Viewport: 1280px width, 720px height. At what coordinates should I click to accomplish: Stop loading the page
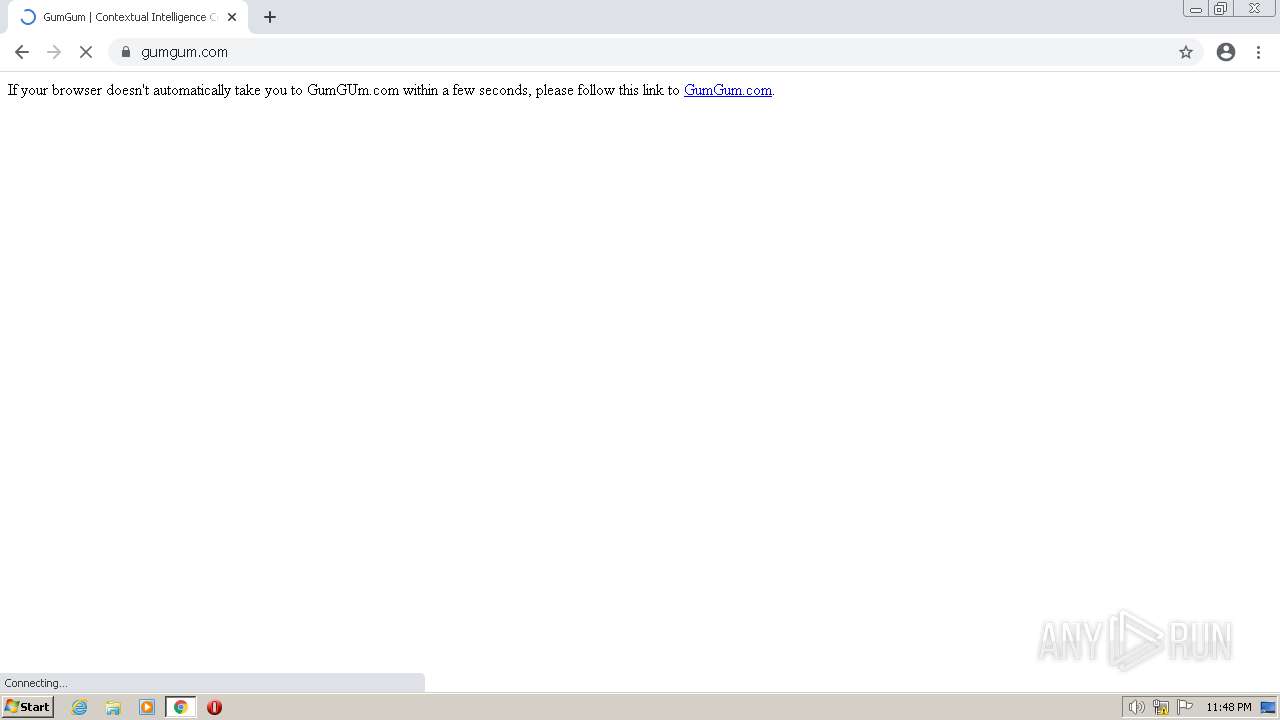tap(86, 52)
